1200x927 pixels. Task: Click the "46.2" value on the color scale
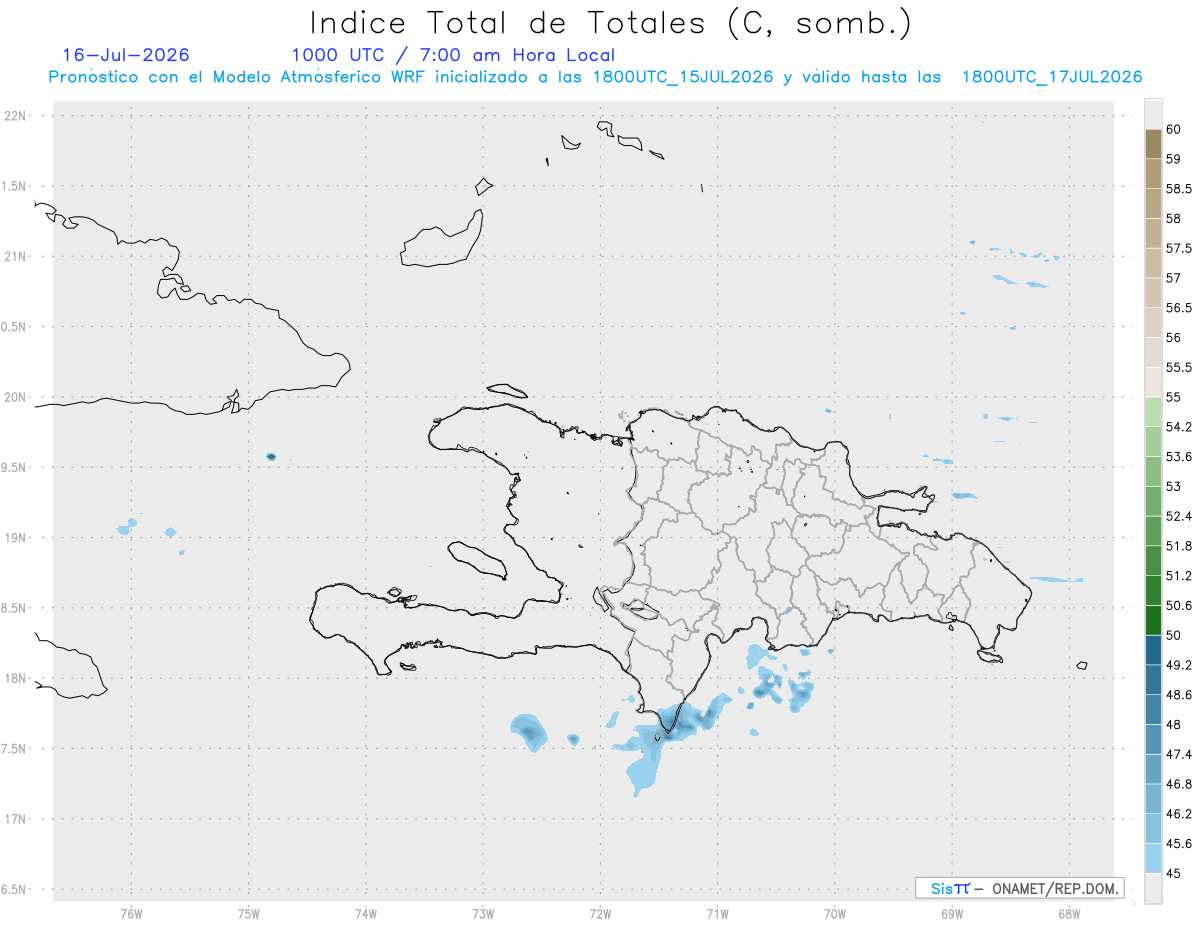[x=1179, y=814]
